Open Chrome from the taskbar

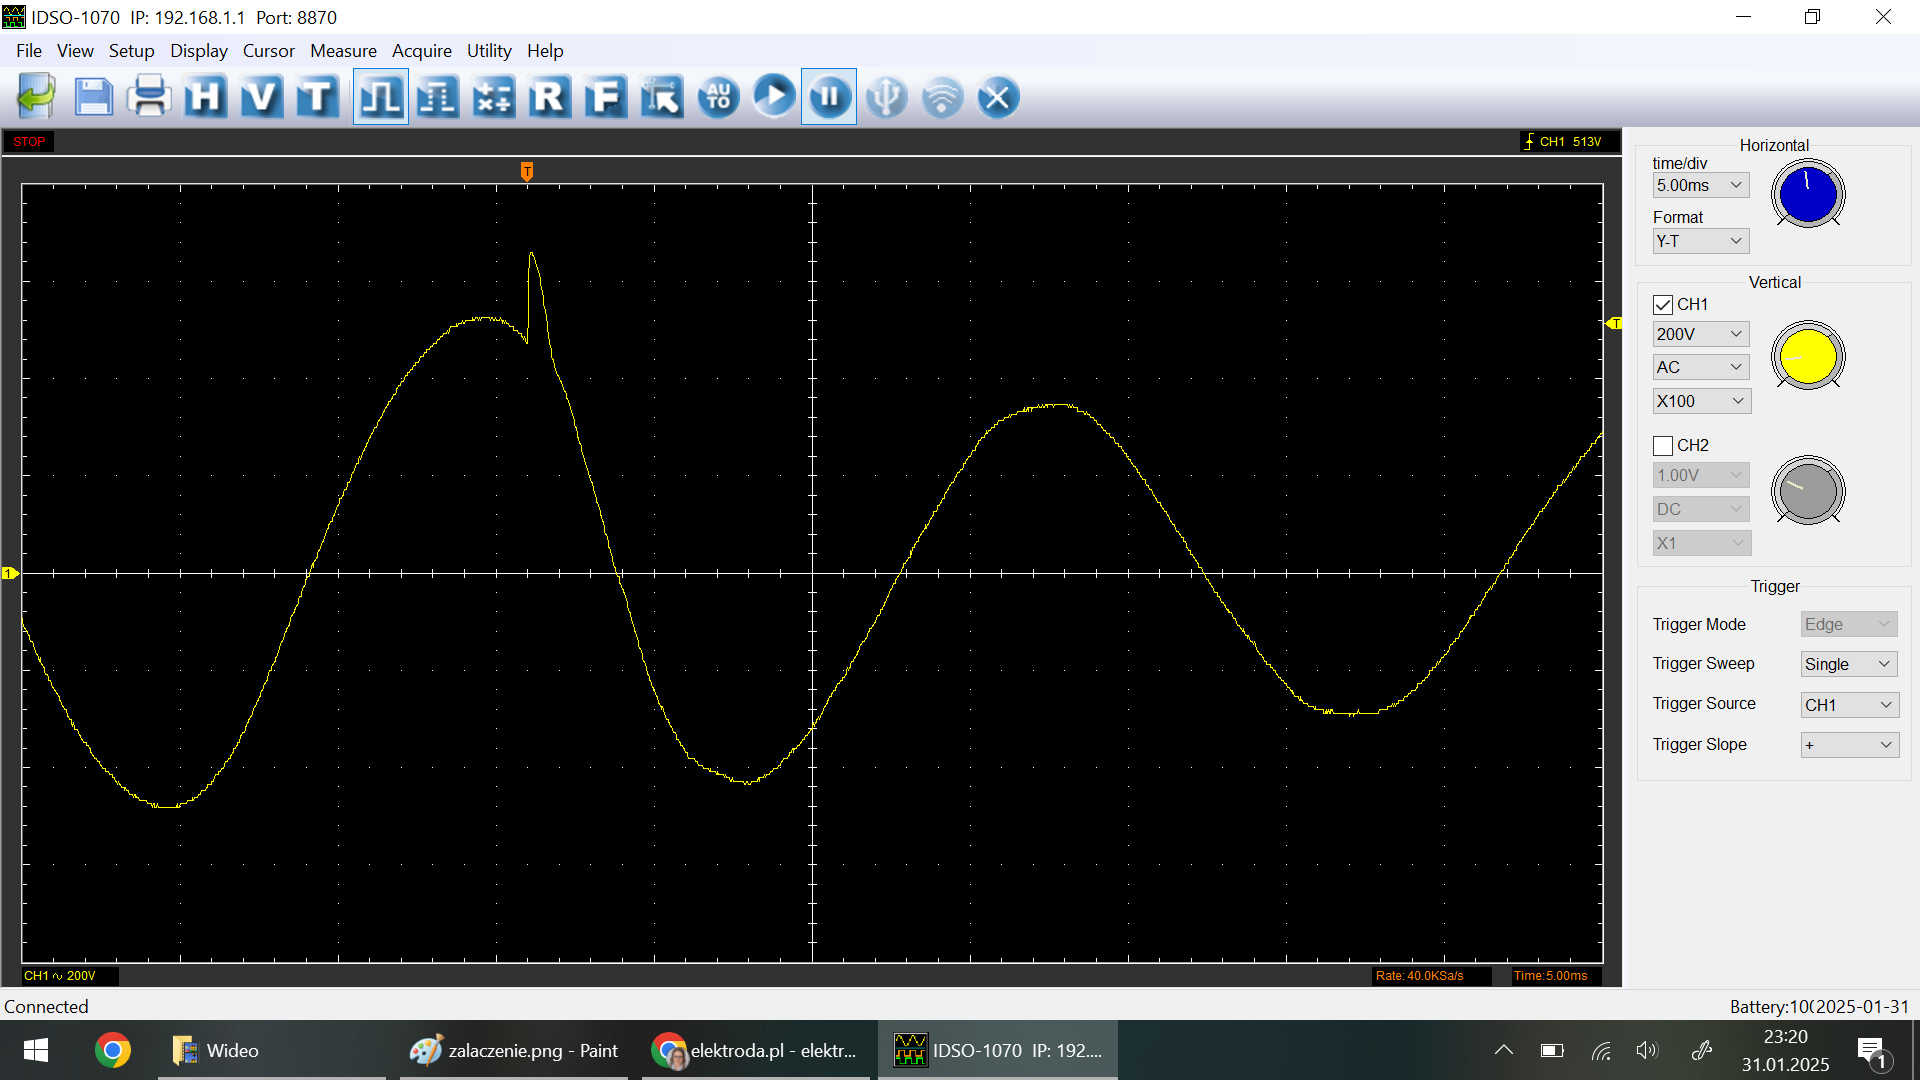tap(113, 1050)
